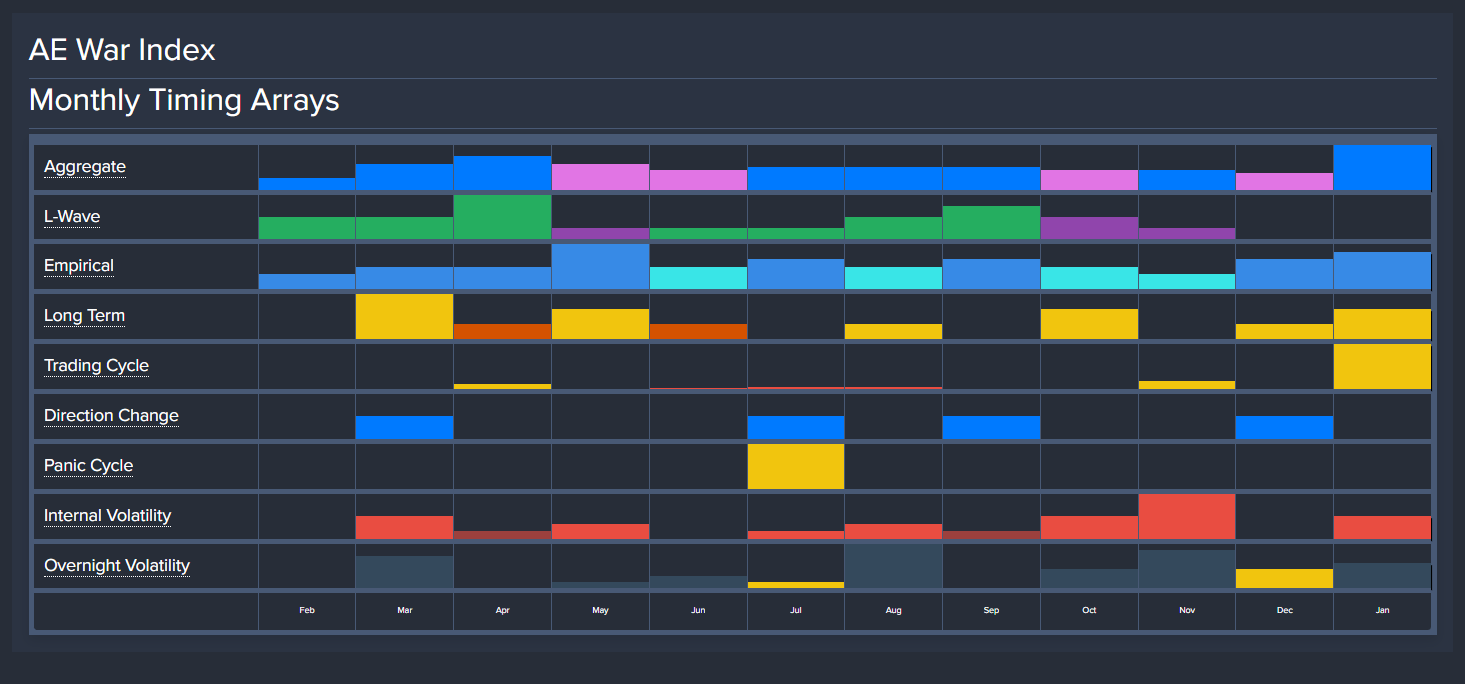This screenshot has height=684, width=1465.
Task: Open the Panic Cycle label
Action: click(88, 466)
